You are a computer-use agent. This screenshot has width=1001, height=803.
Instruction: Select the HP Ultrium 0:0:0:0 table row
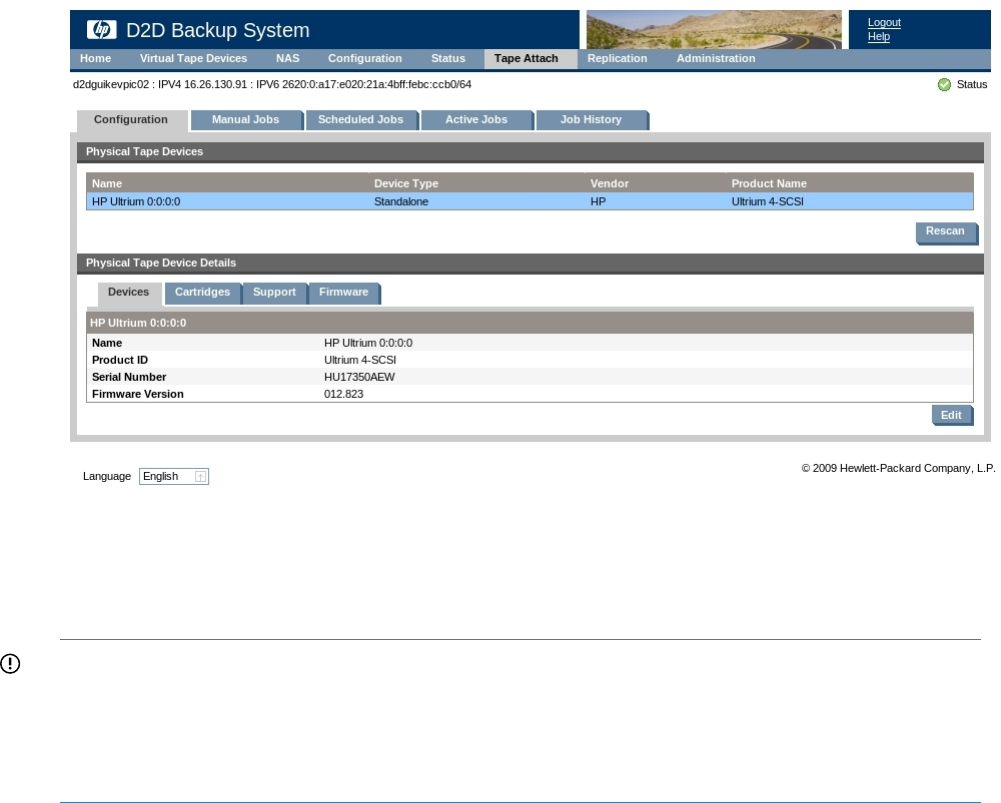530,202
